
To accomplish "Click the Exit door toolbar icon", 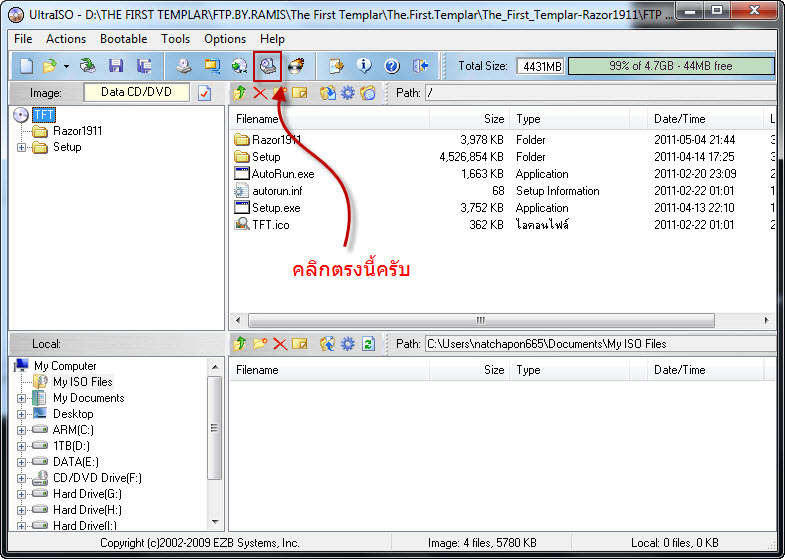I will pos(420,66).
